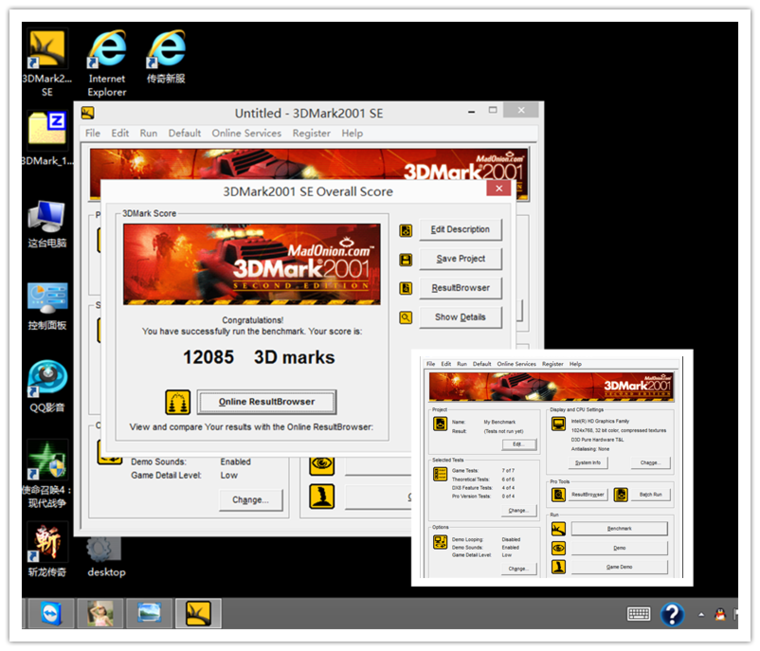The image size is (760, 651).
Task: Click the Show Details button
Action: pos(460,317)
